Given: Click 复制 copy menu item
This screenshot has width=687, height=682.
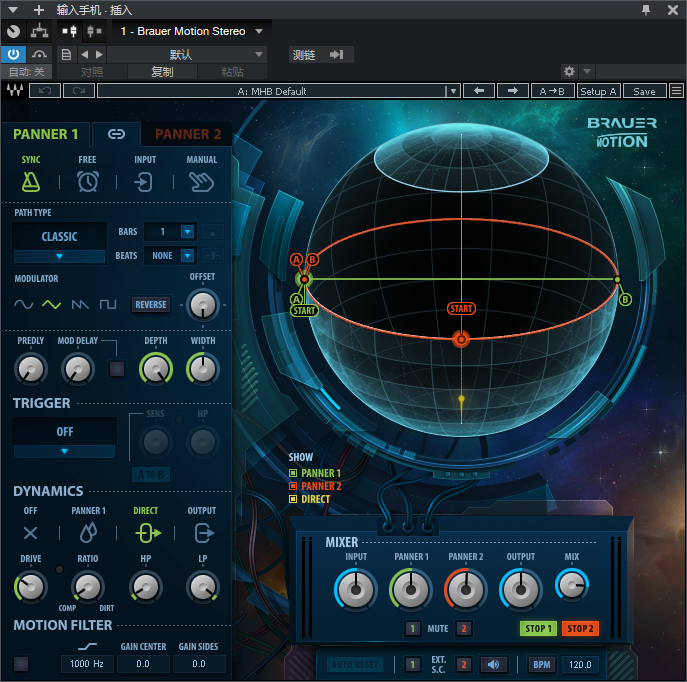Looking at the screenshot, I should (162, 71).
